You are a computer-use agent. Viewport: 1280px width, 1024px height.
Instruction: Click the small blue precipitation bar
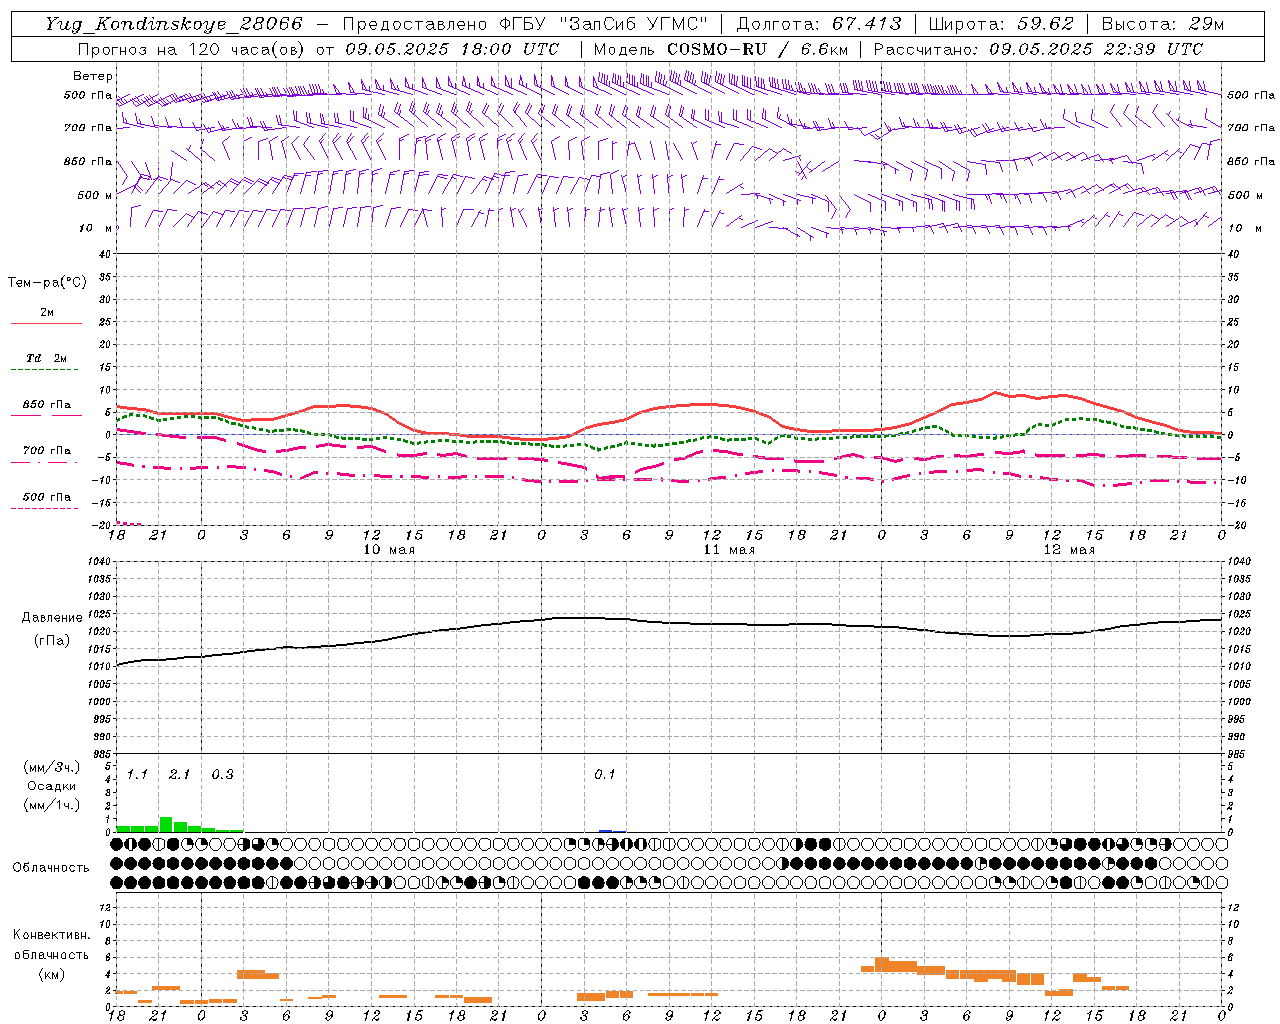point(605,830)
